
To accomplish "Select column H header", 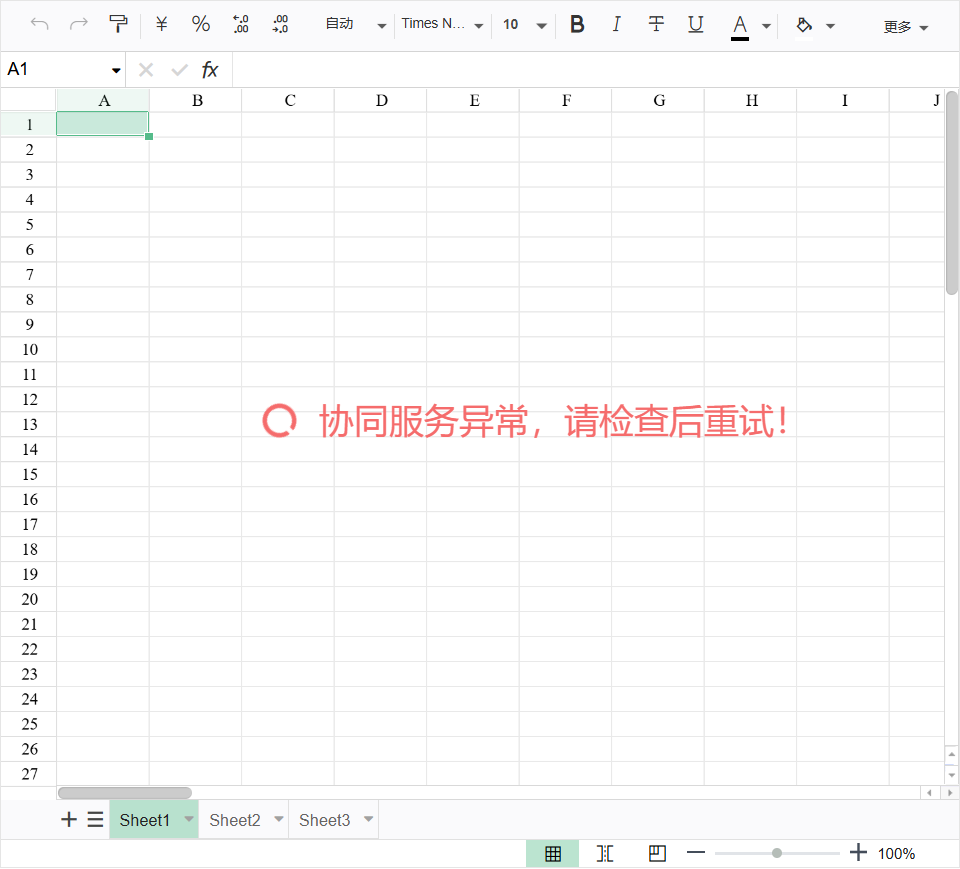I will pyautogui.click(x=751, y=100).
